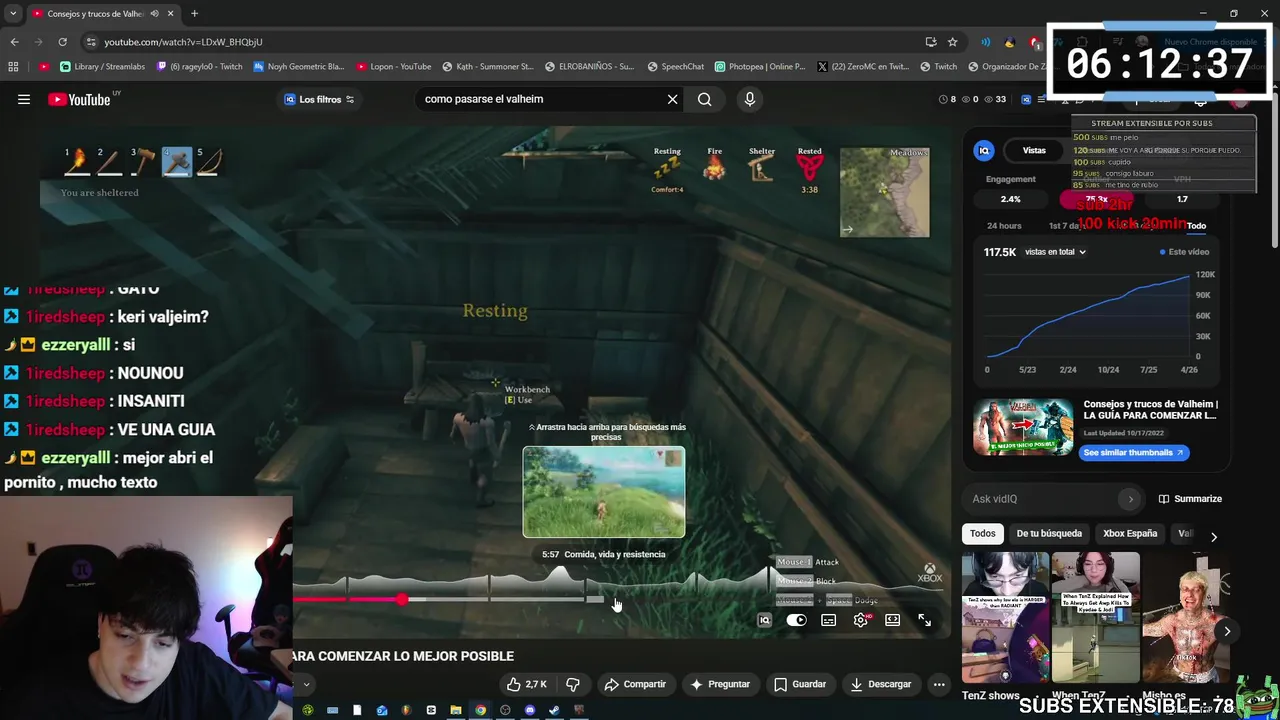Select Todos chip filter

[983, 533]
